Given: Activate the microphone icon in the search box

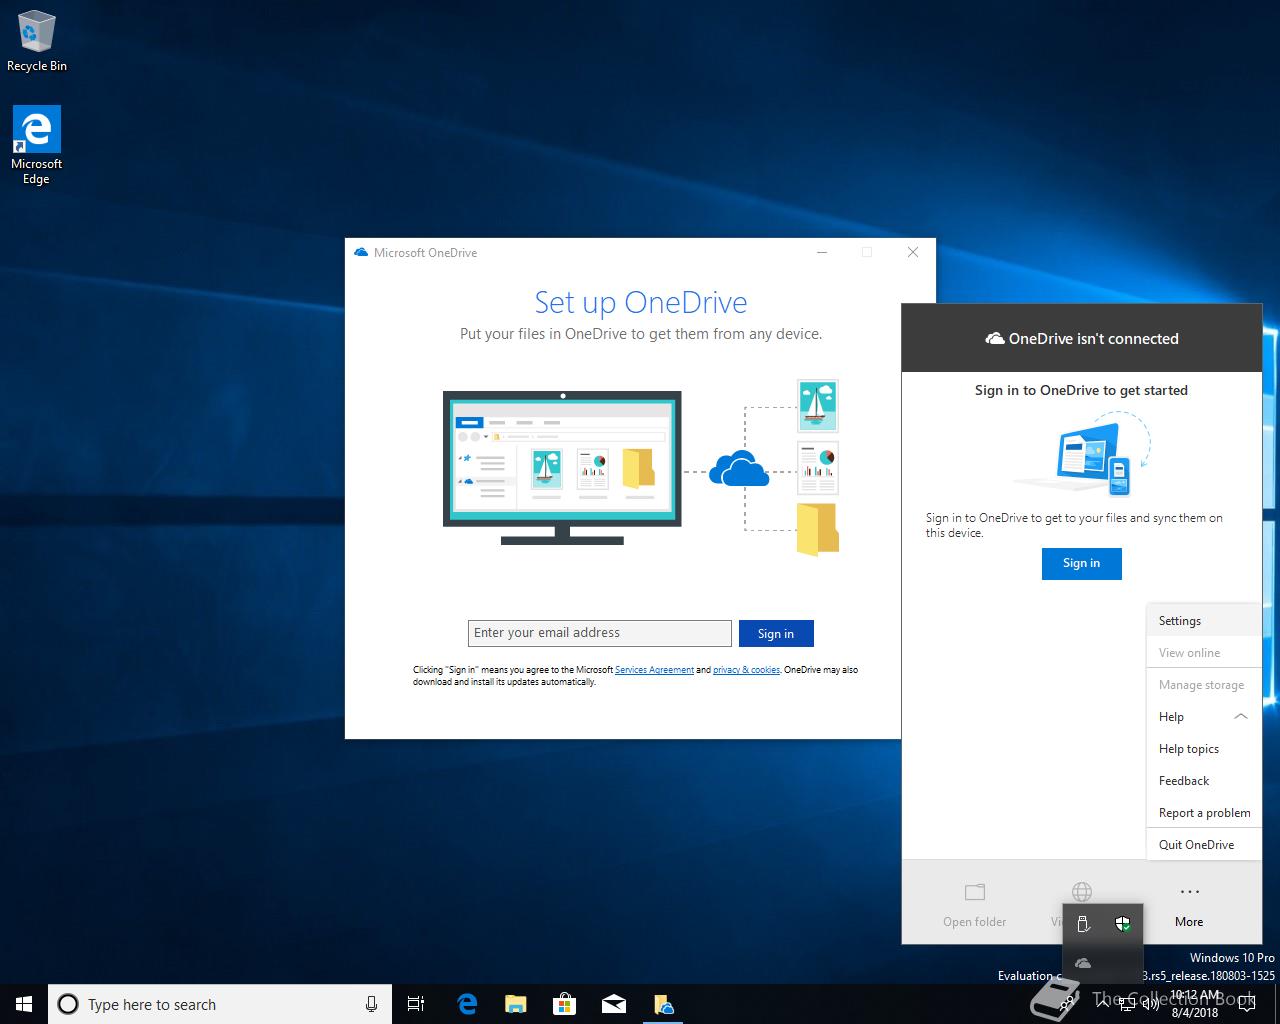Looking at the screenshot, I should (371, 1004).
